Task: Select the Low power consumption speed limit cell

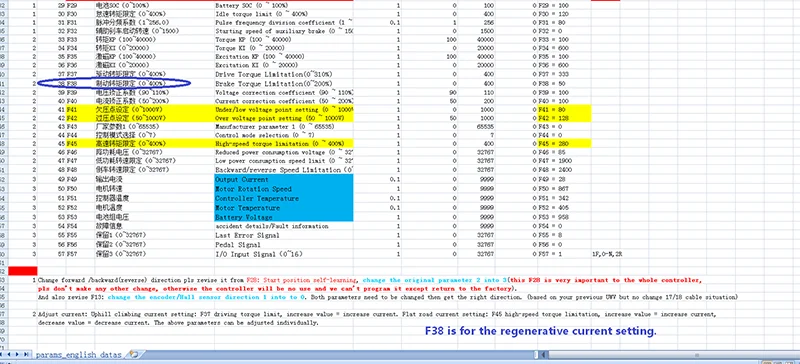Action: (283, 161)
